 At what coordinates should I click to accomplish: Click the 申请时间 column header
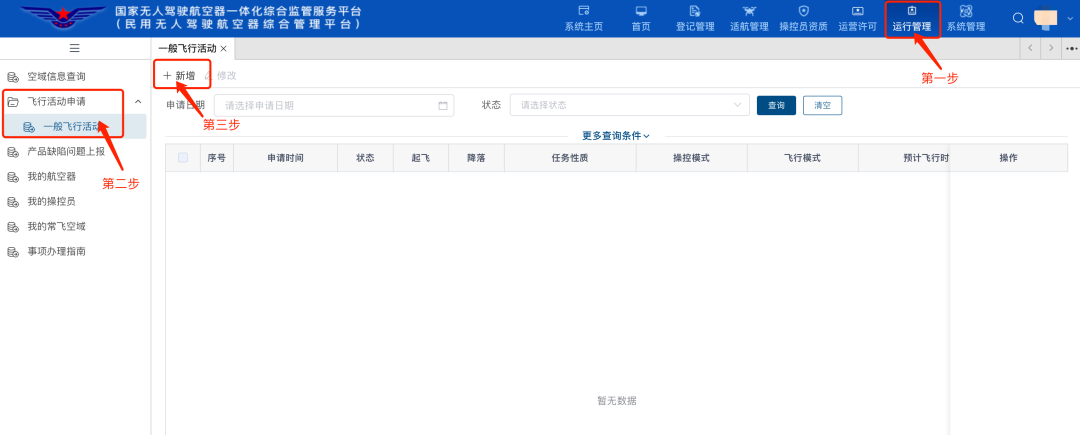coord(286,158)
